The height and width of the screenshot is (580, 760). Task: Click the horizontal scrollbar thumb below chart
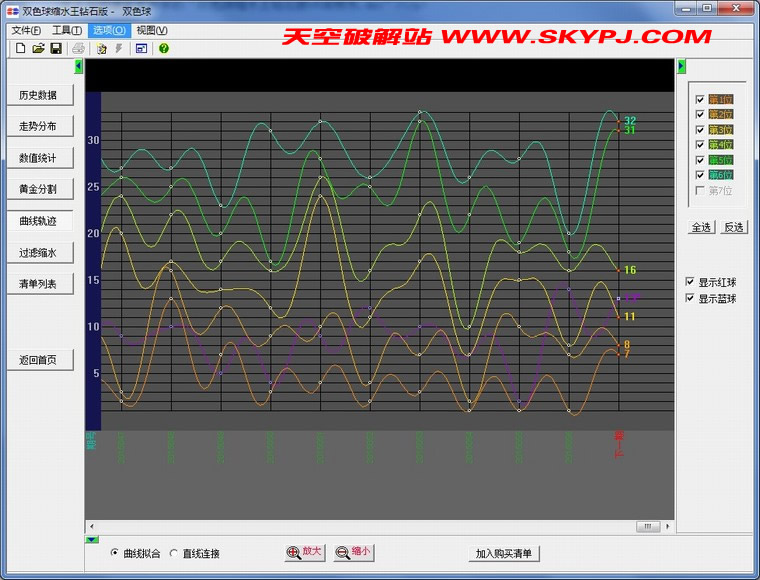[x=647, y=526]
